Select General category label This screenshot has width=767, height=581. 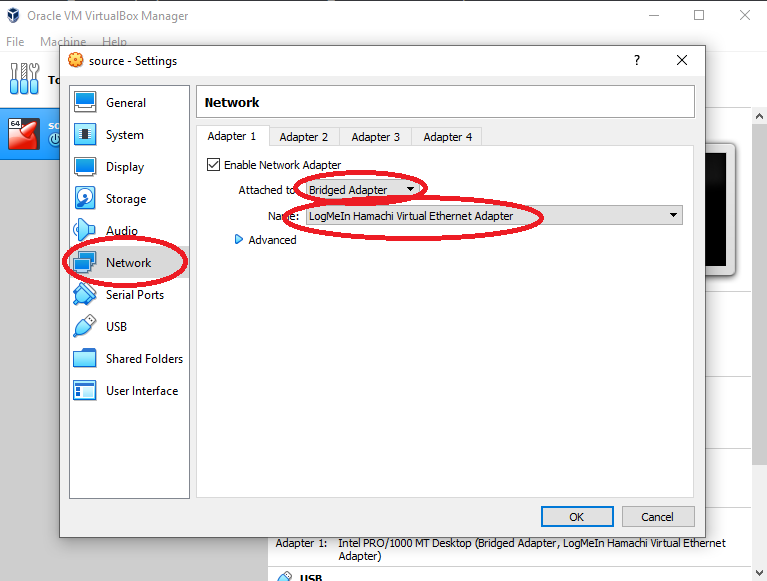(126, 103)
